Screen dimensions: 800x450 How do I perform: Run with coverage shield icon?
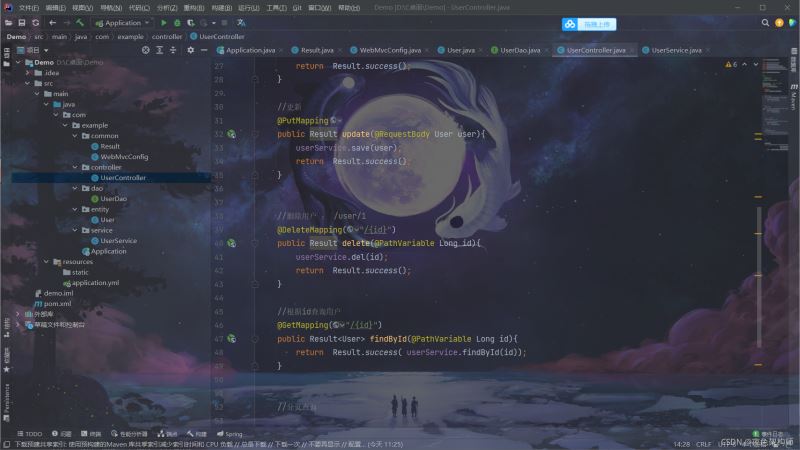coord(190,23)
